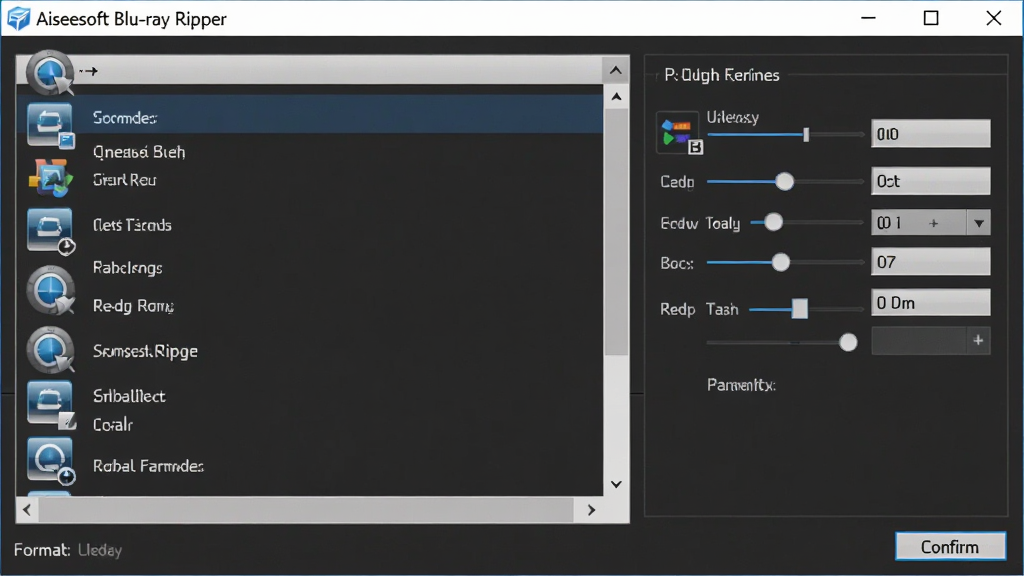Select the Qneasd Bieh entry

point(139,152)
